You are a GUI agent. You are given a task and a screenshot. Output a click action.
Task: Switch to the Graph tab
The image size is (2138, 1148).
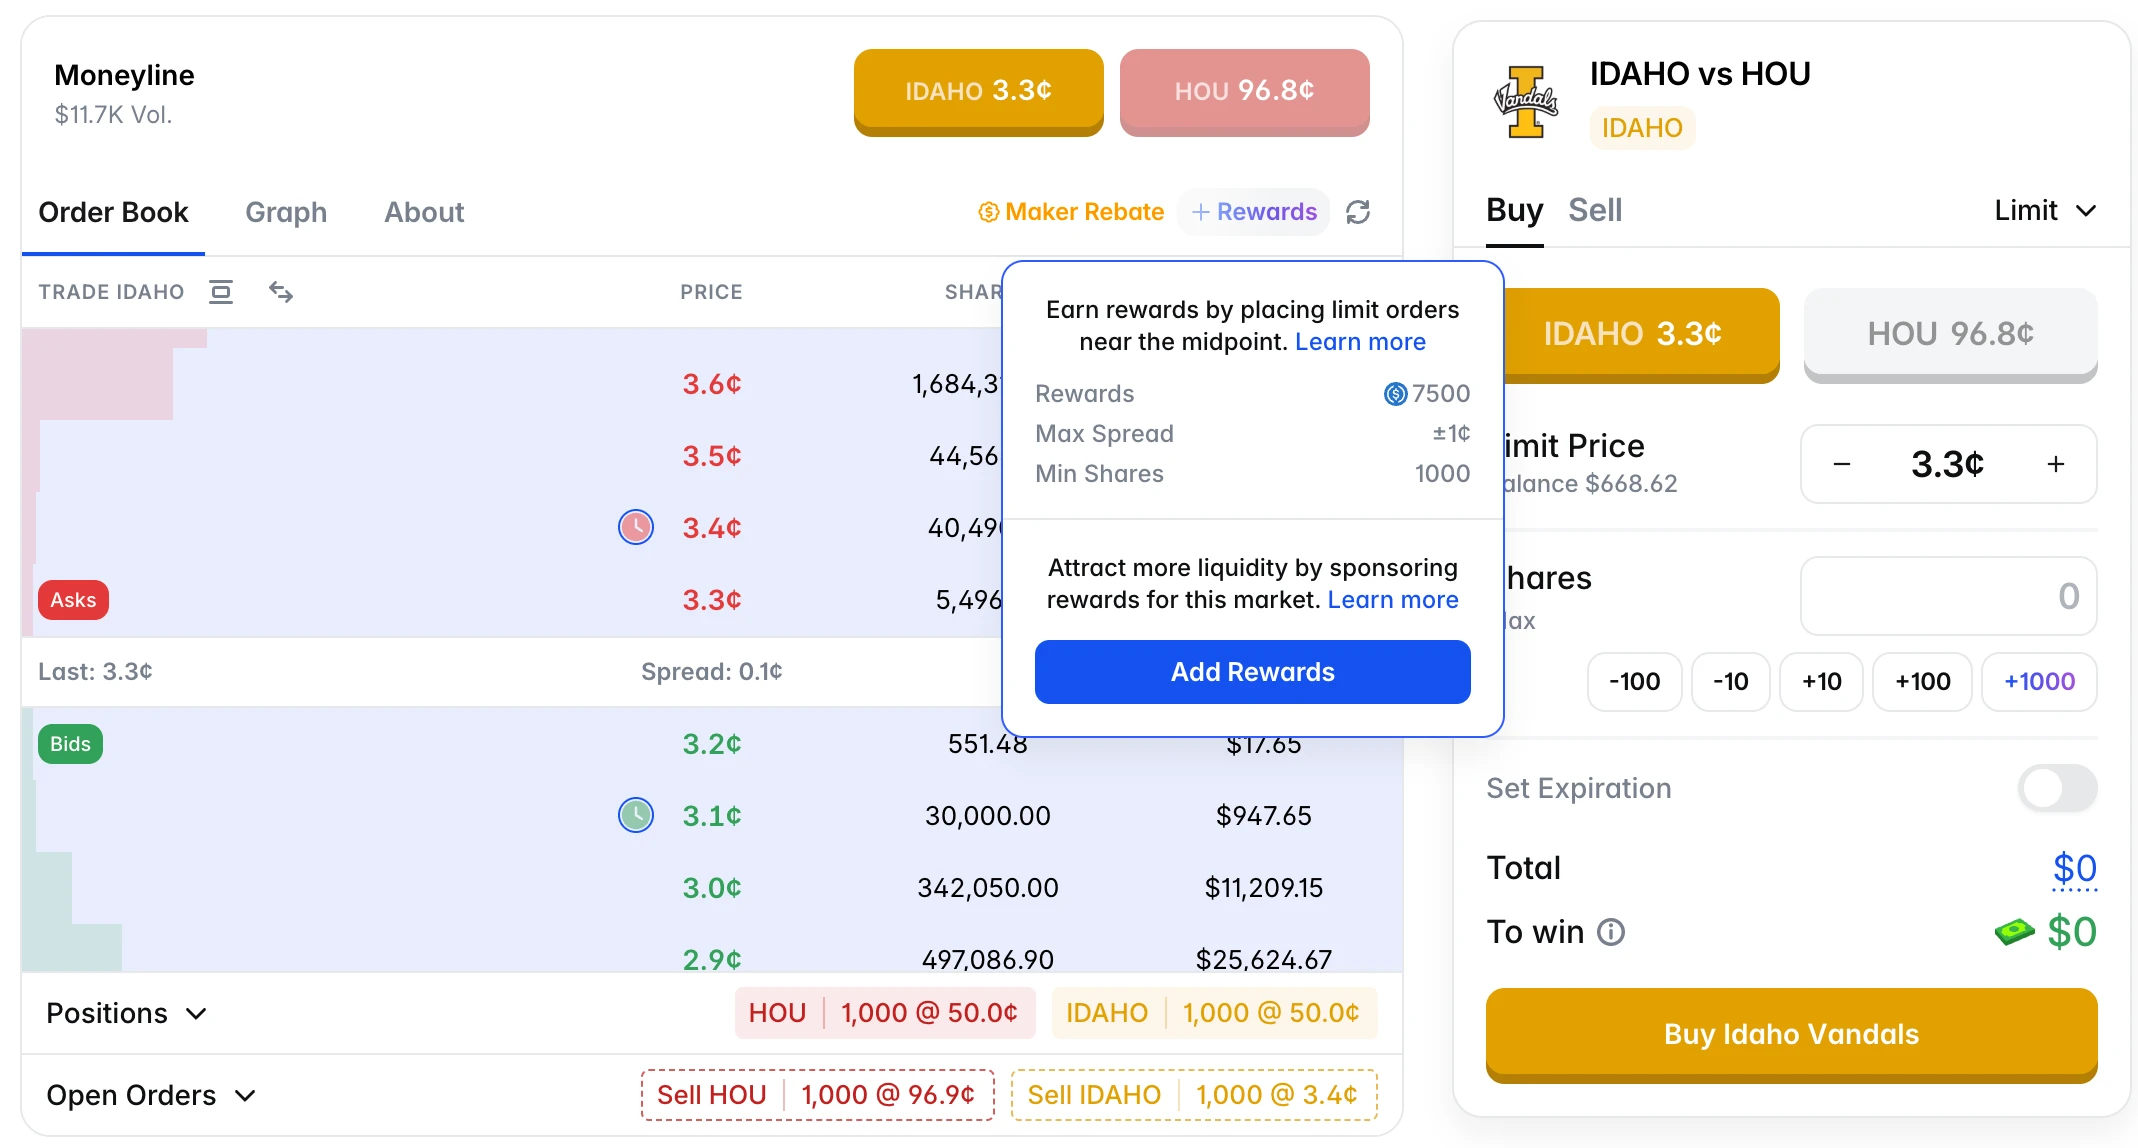pos(285,212)
